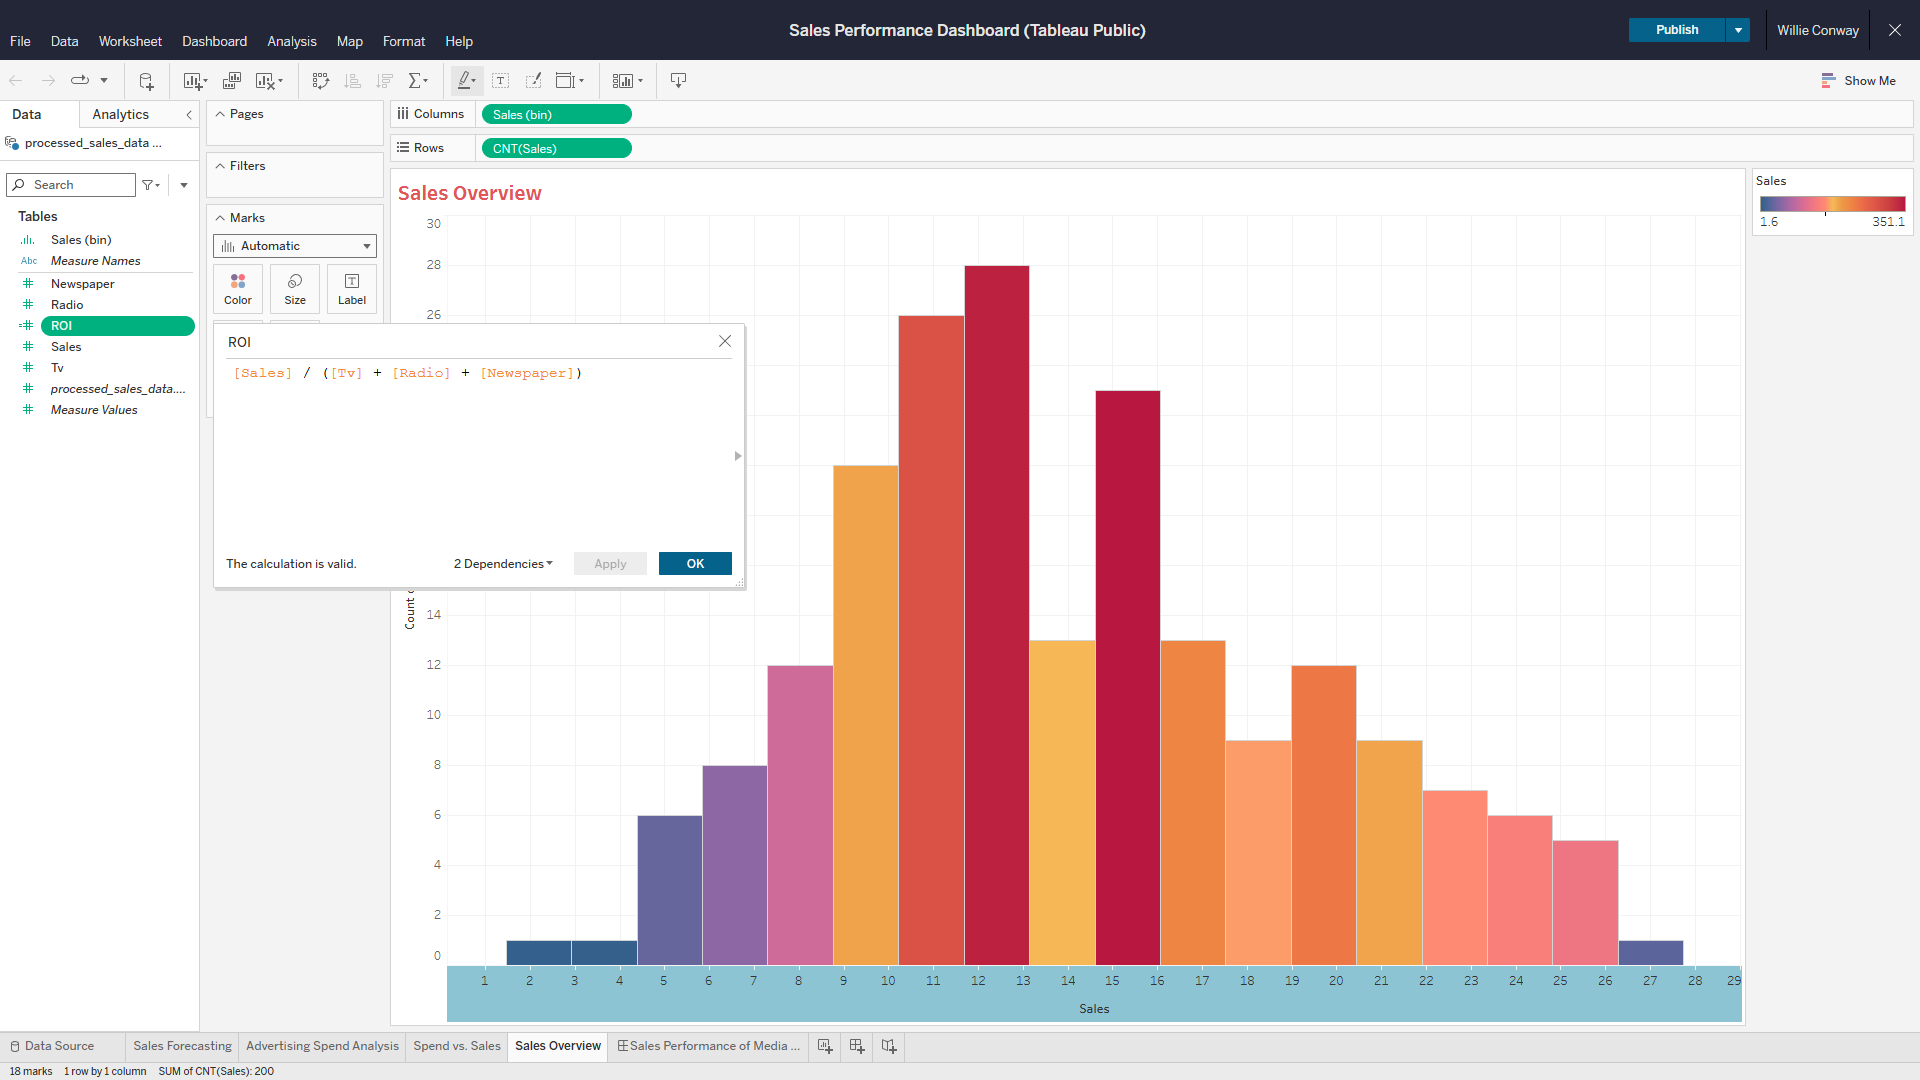This screenshot has height=1080, width=1920.
Task: Open the Color marks card
Action: (x=238, y=288)
